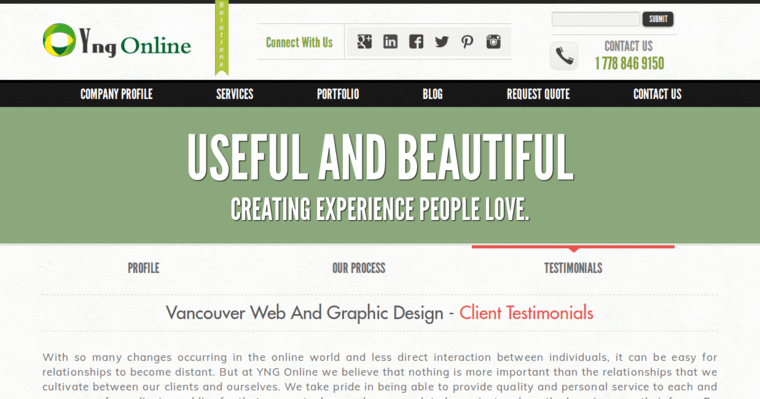The height and width of the screenshot is (399, 760).
Task: Open the Services menu item
Action: coord(235,94)
